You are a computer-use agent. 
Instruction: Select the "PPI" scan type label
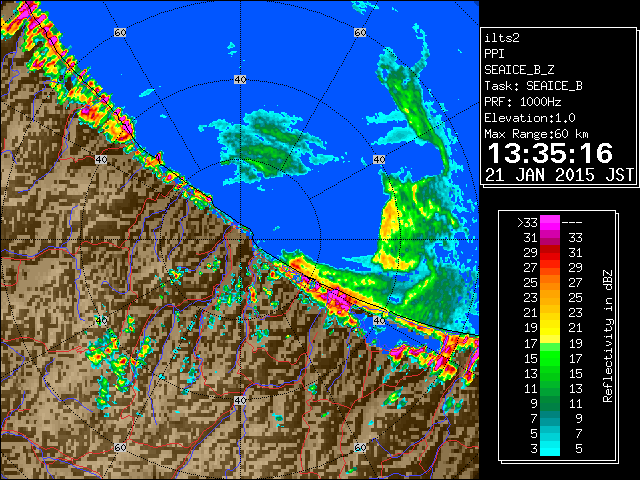[x=494, y=54]
